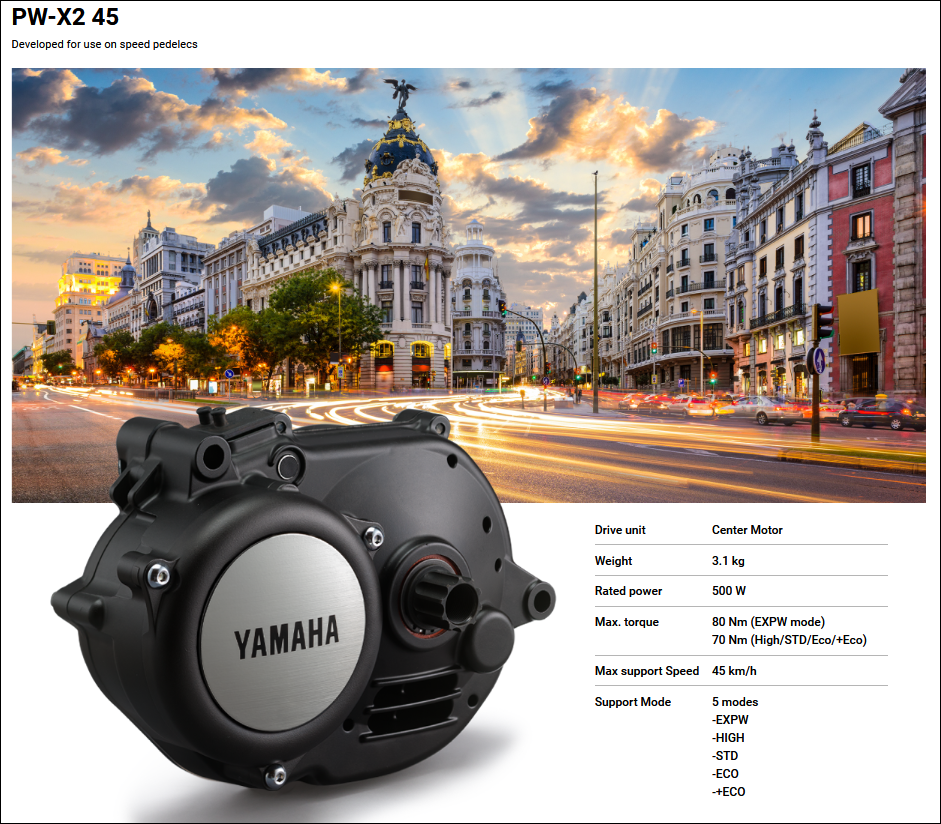Click the '45 km/h' speed value
The image size is (941, 824).
(x=734, y=670)
